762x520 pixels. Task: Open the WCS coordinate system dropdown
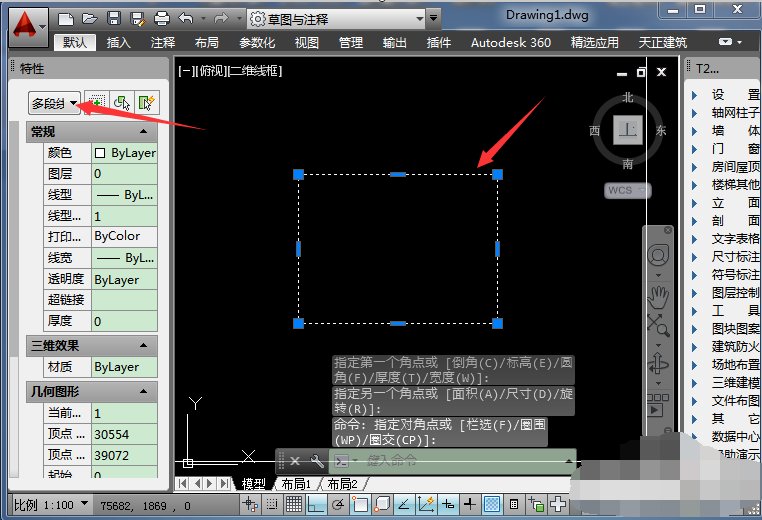[x=627, y=190]
